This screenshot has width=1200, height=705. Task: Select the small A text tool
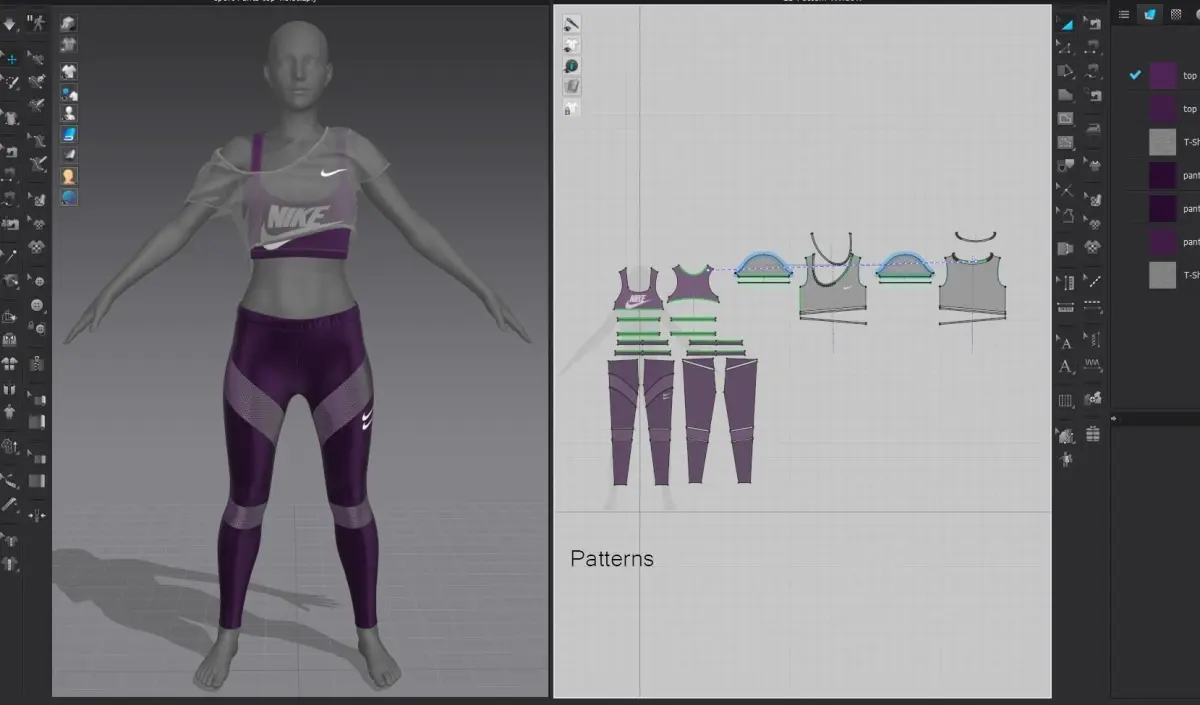point(1066,343)
